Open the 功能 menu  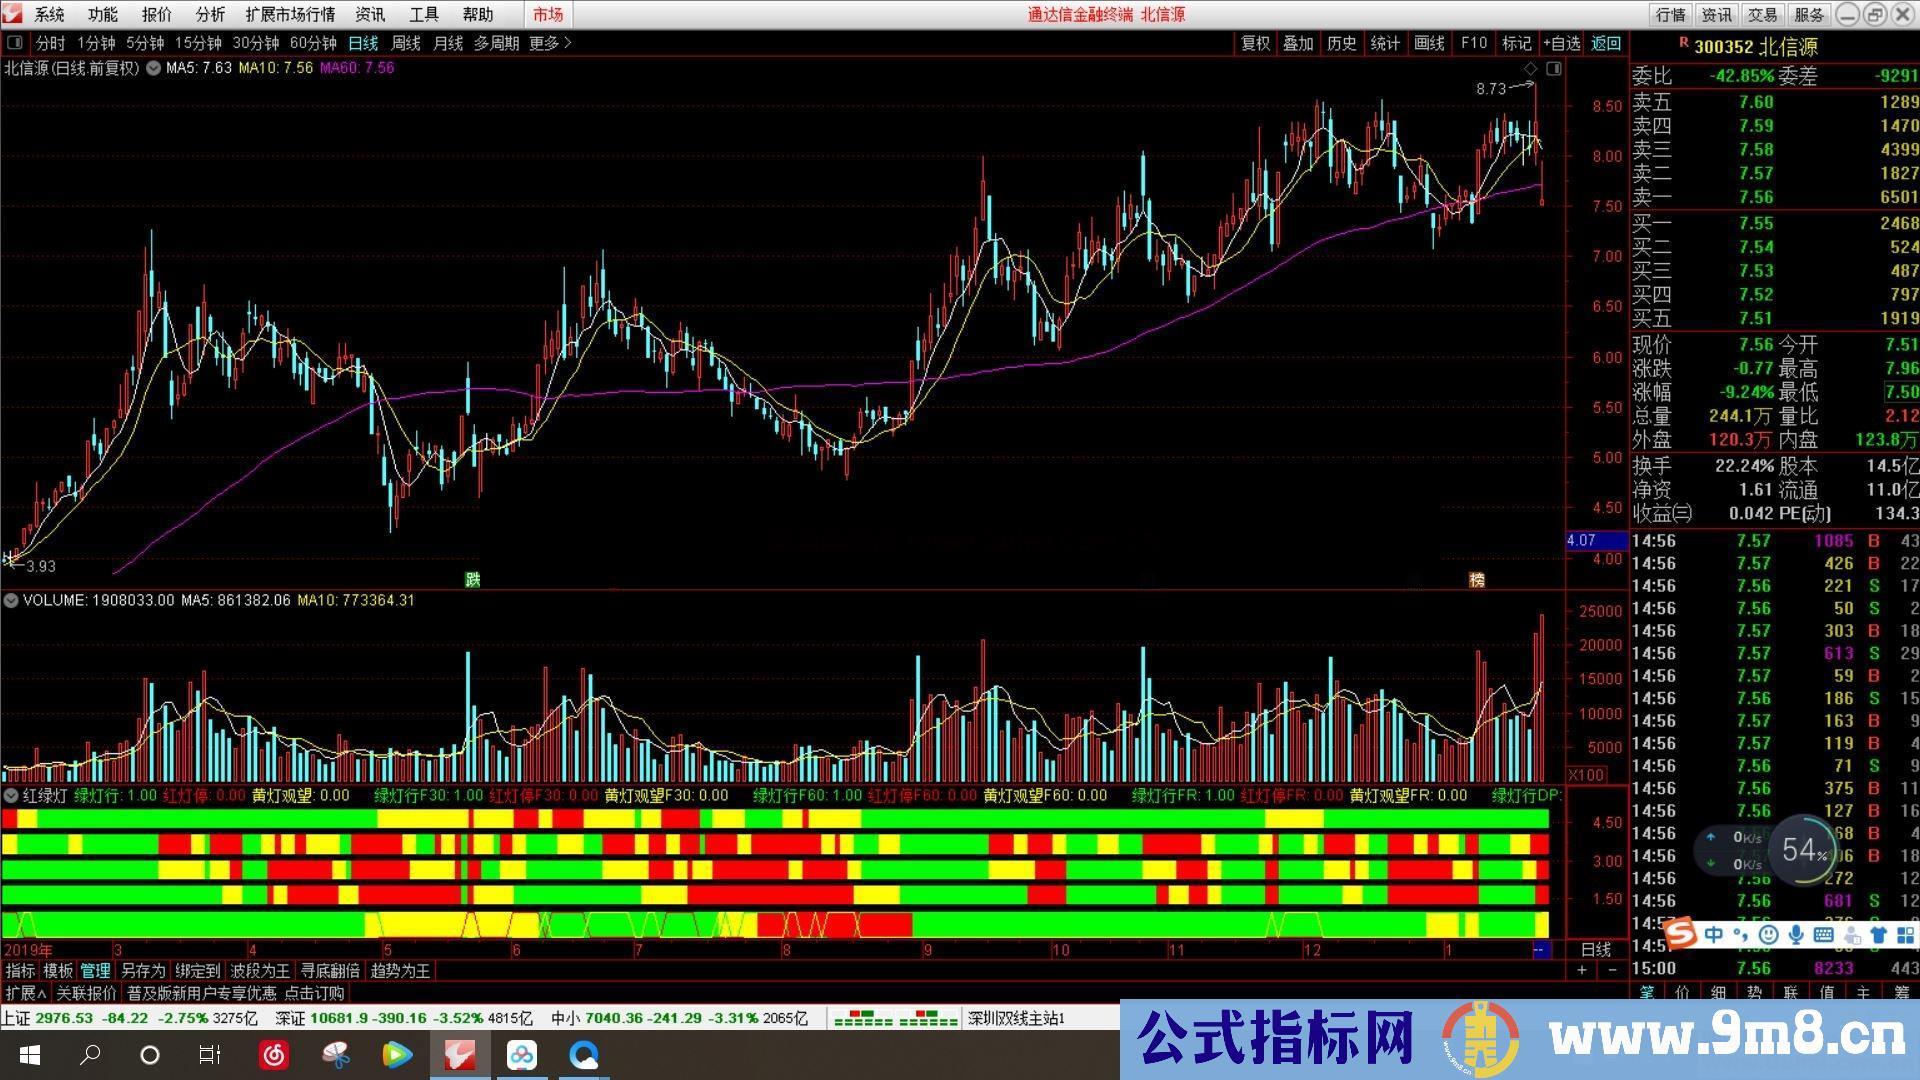click(x=103, y=14)
